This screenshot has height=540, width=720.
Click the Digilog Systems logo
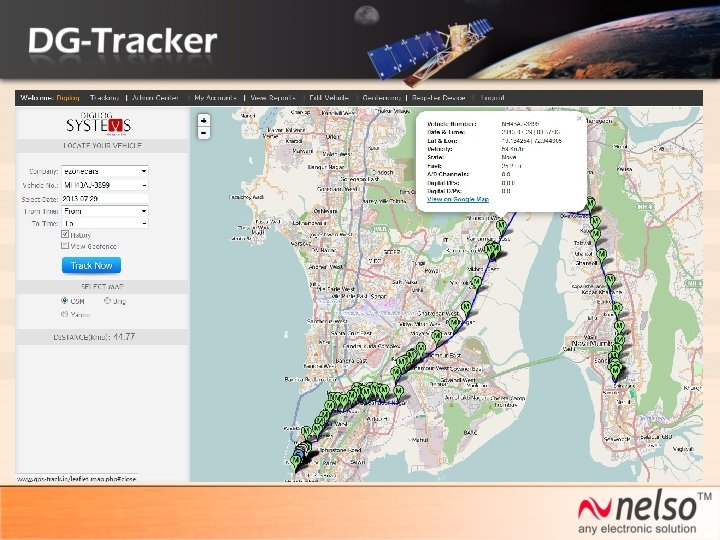point(99,124)
